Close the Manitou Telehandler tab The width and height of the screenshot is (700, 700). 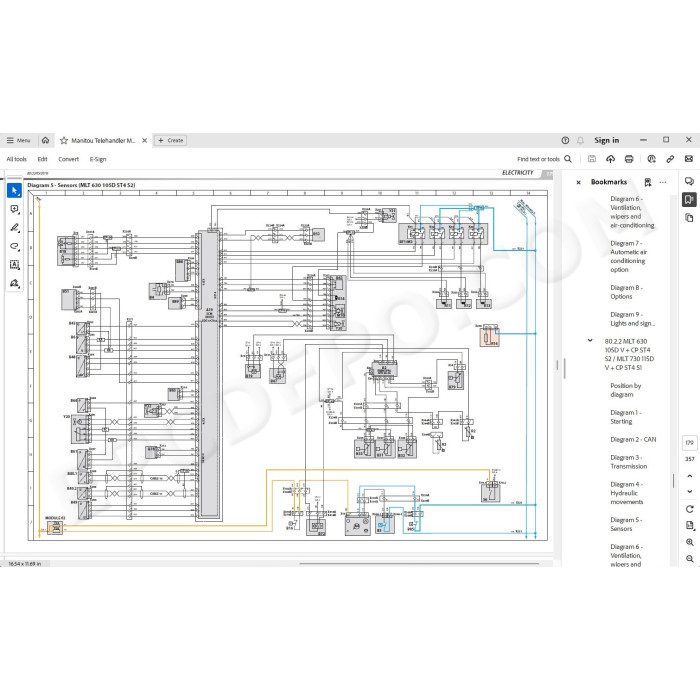pos(145,140)
